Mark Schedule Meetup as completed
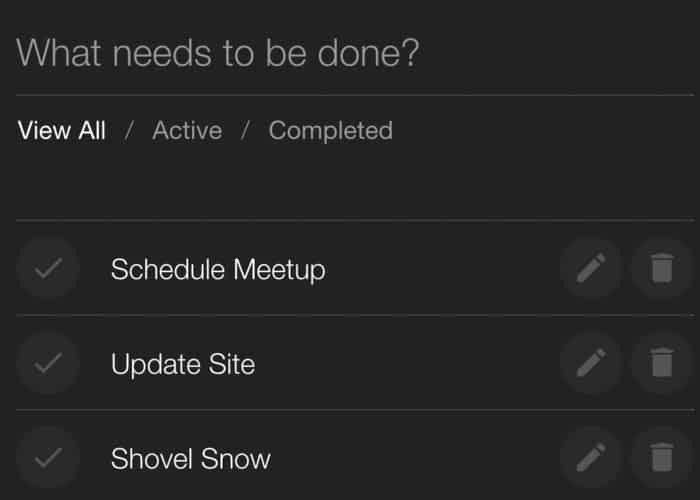This screenshot has height=500, width=700. coord(48,268)
